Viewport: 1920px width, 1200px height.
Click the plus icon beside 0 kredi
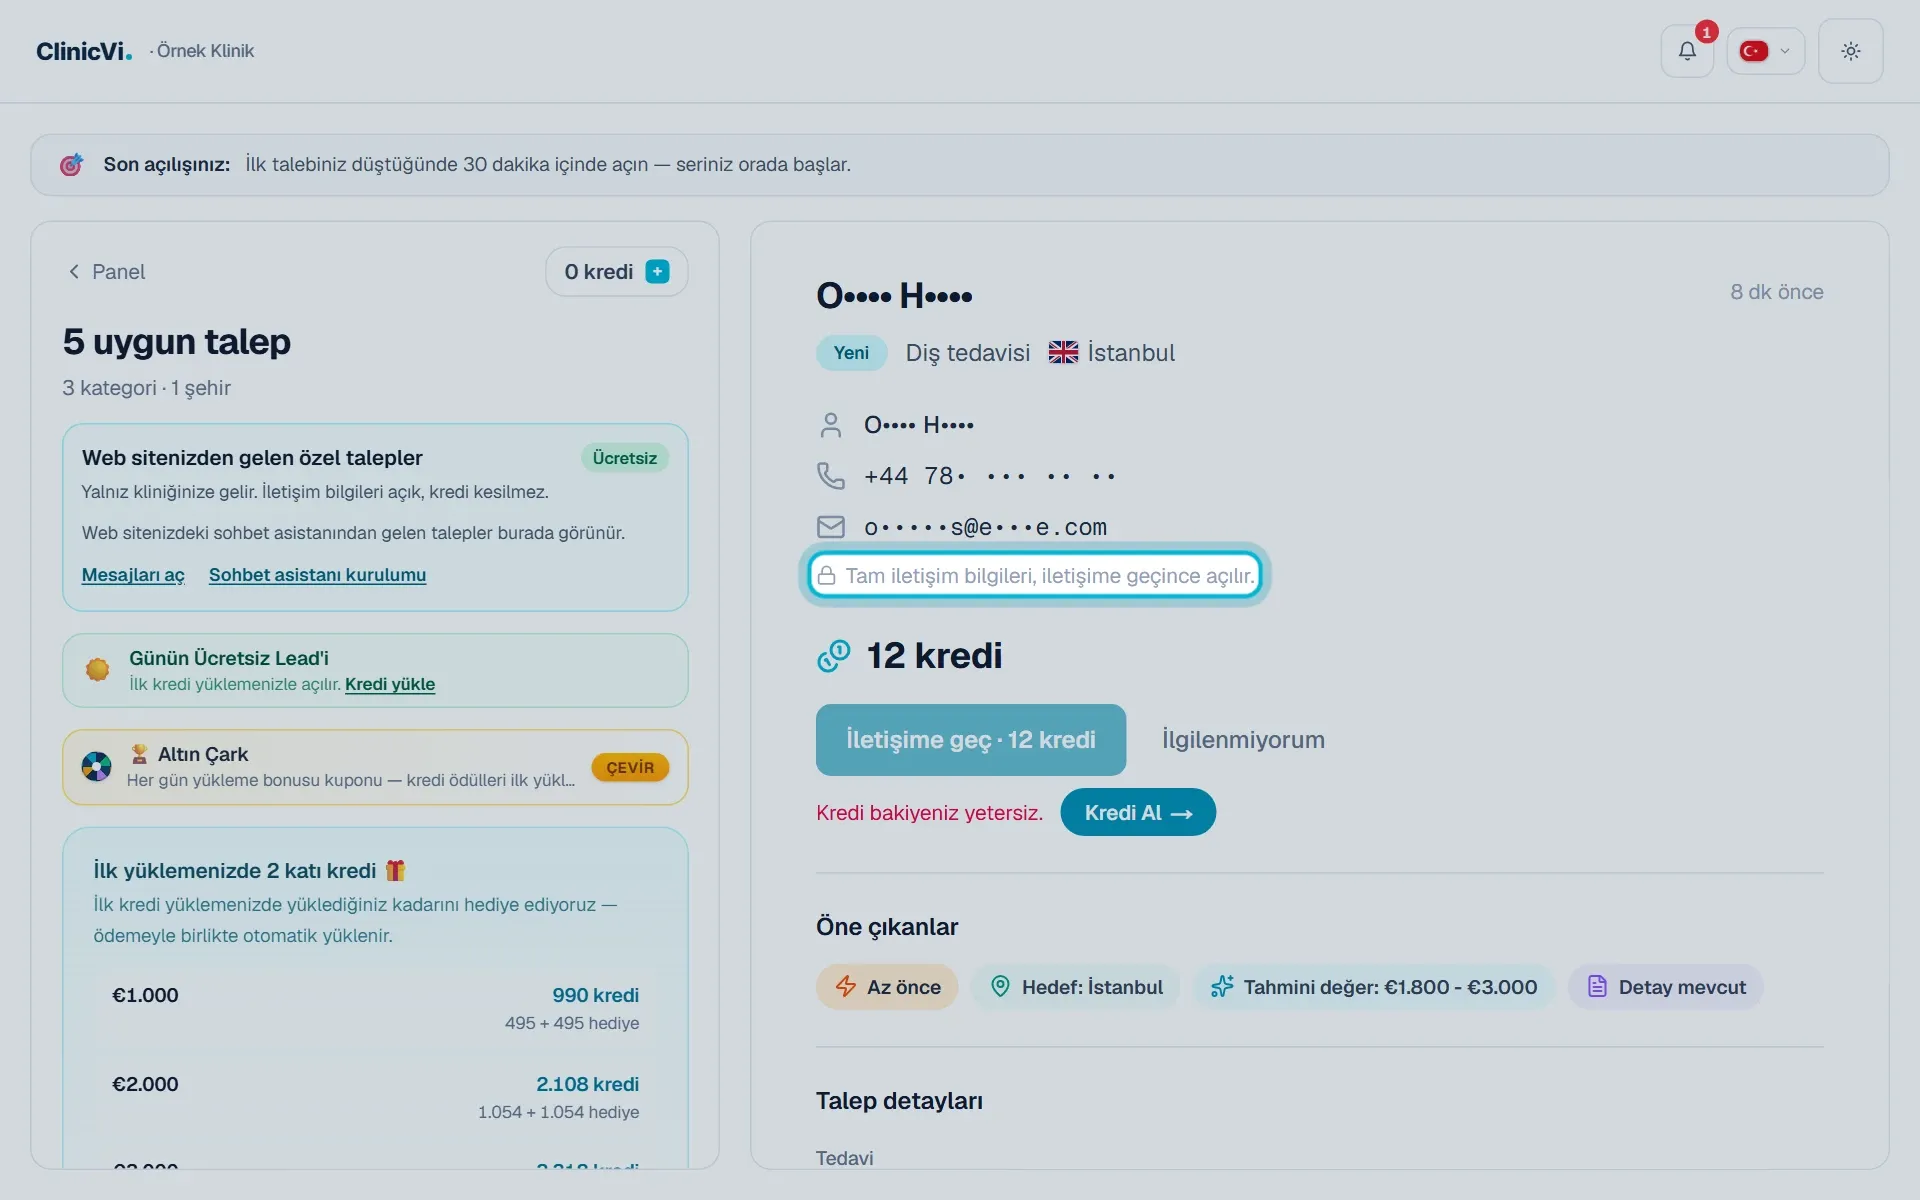pyautogui.click(x=657, y=272)
